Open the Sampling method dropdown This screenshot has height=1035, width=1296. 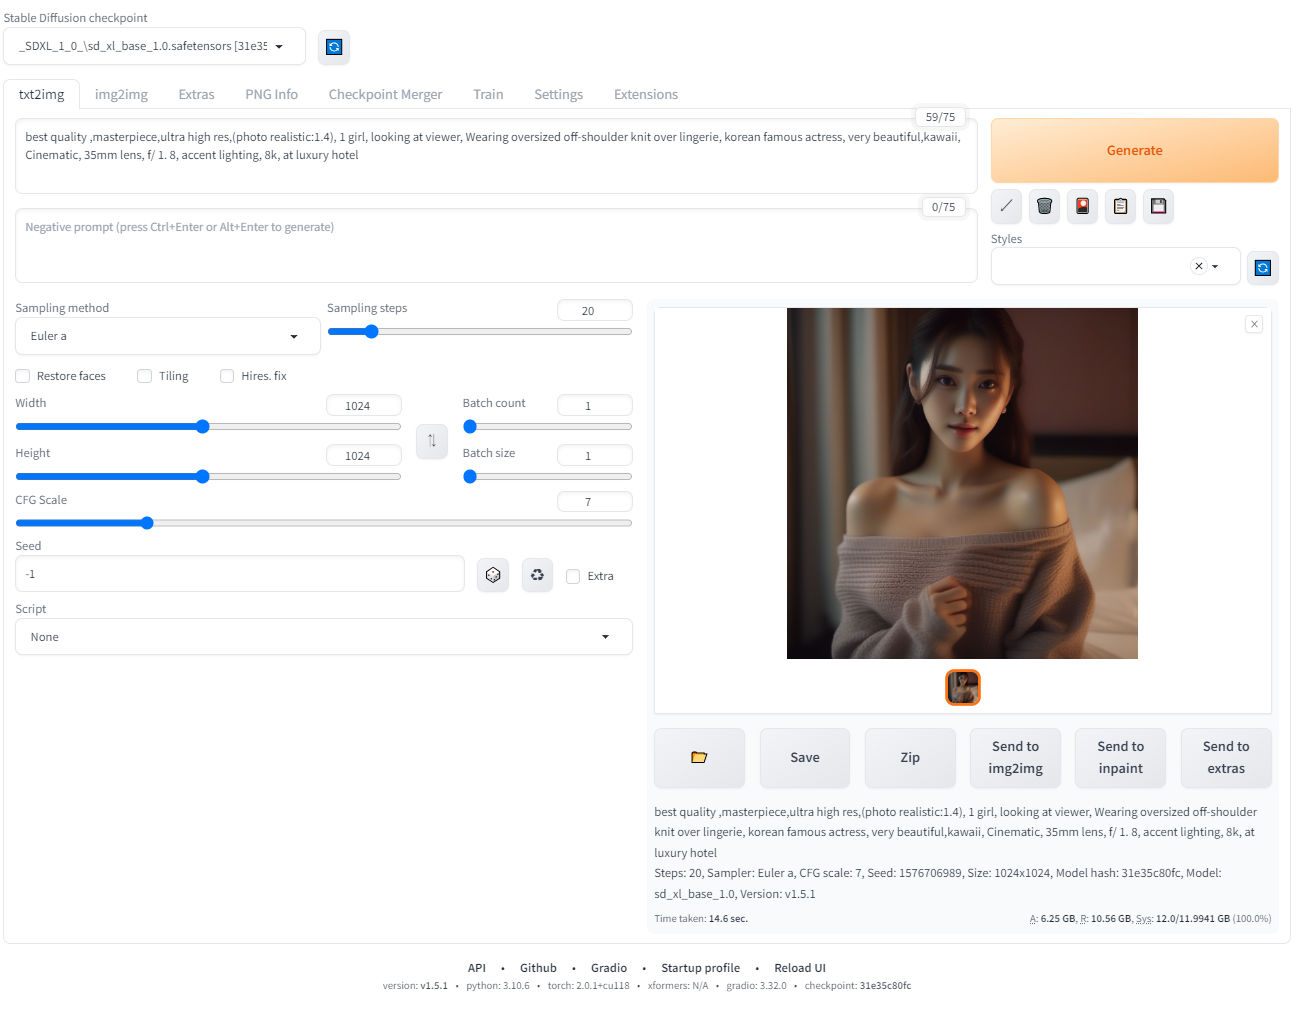(167, 337)
